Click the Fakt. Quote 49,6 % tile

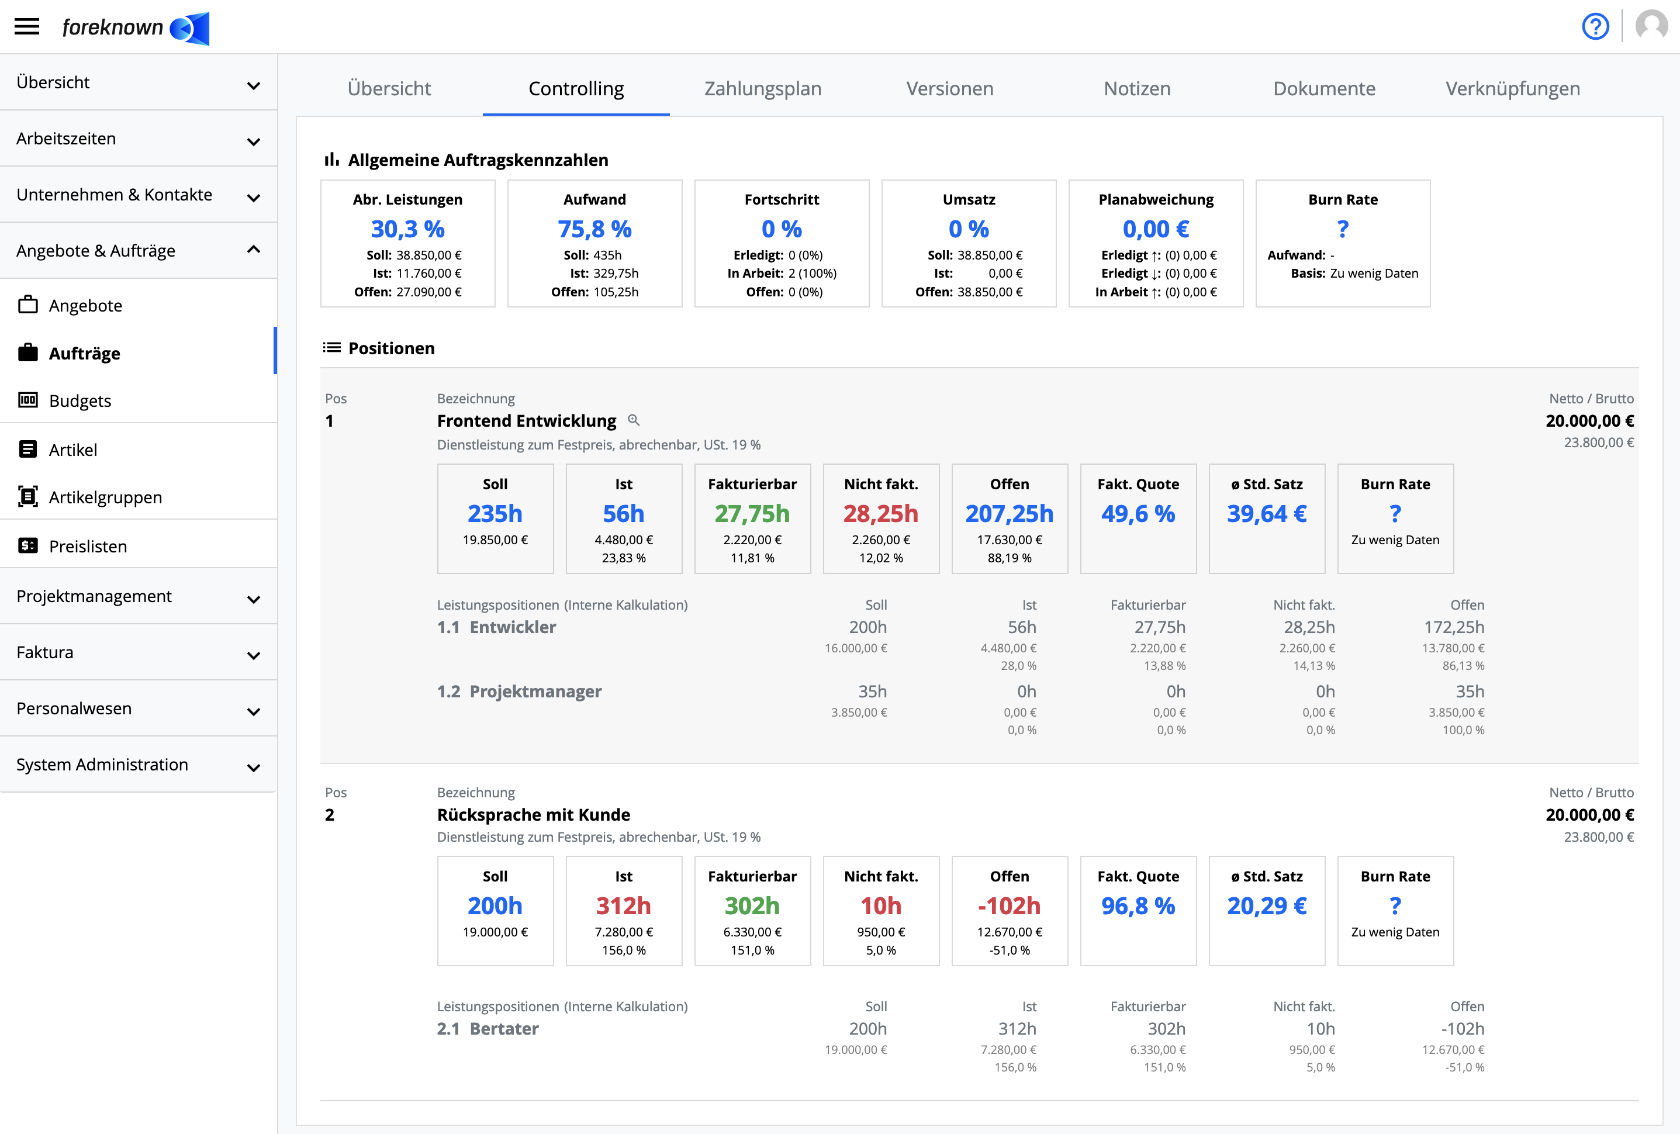[1138, 518]
